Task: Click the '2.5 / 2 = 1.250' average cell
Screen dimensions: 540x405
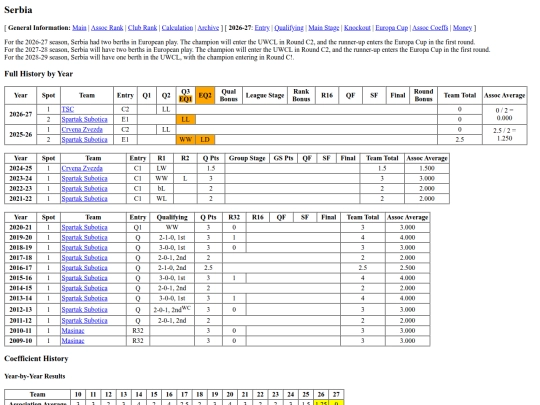Action: point(505,134)
